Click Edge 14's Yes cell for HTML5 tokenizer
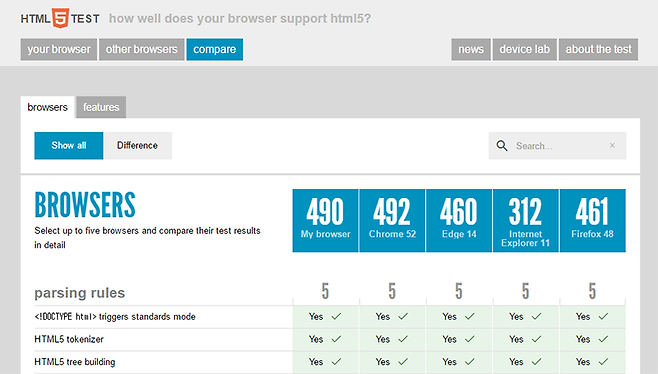This screenshot has height=374, width=658. 459,339
